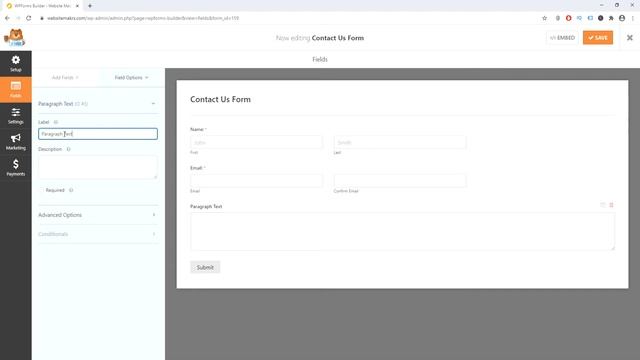Open the Payments dollar section
640x360 pixels.
tap(16, 168)
